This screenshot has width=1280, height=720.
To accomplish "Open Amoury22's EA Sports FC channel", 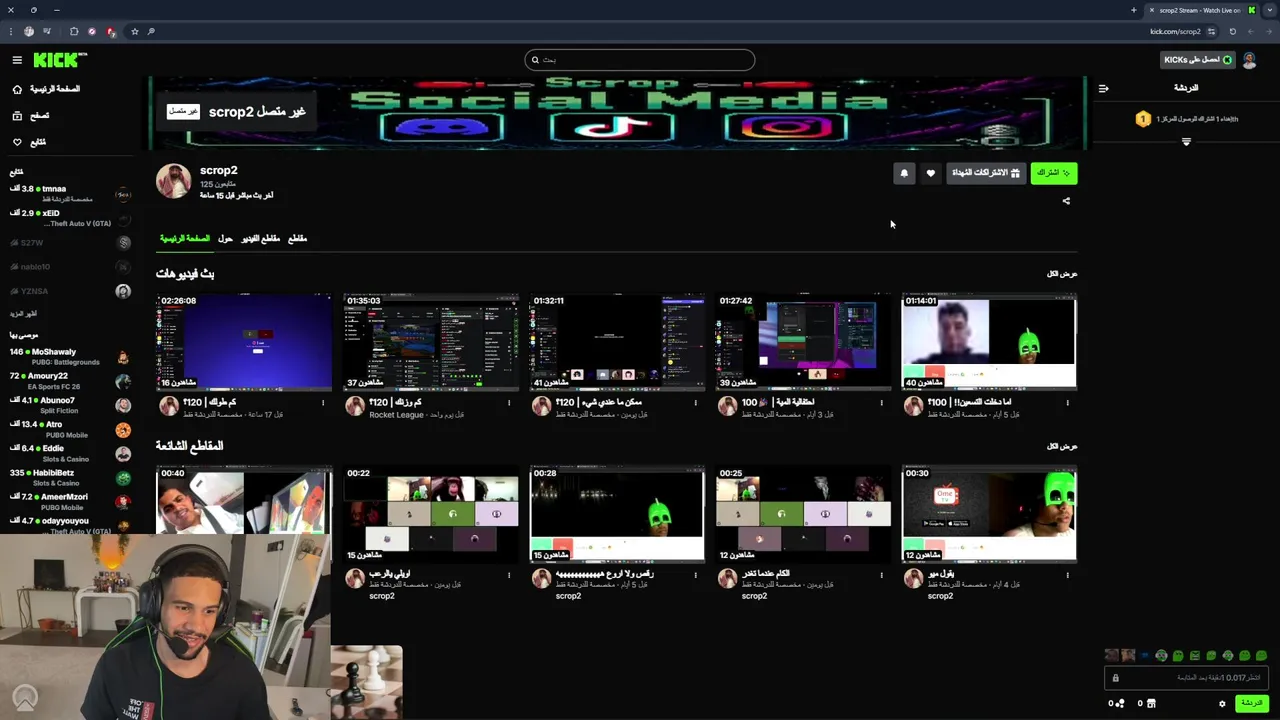I will point(70,381).
